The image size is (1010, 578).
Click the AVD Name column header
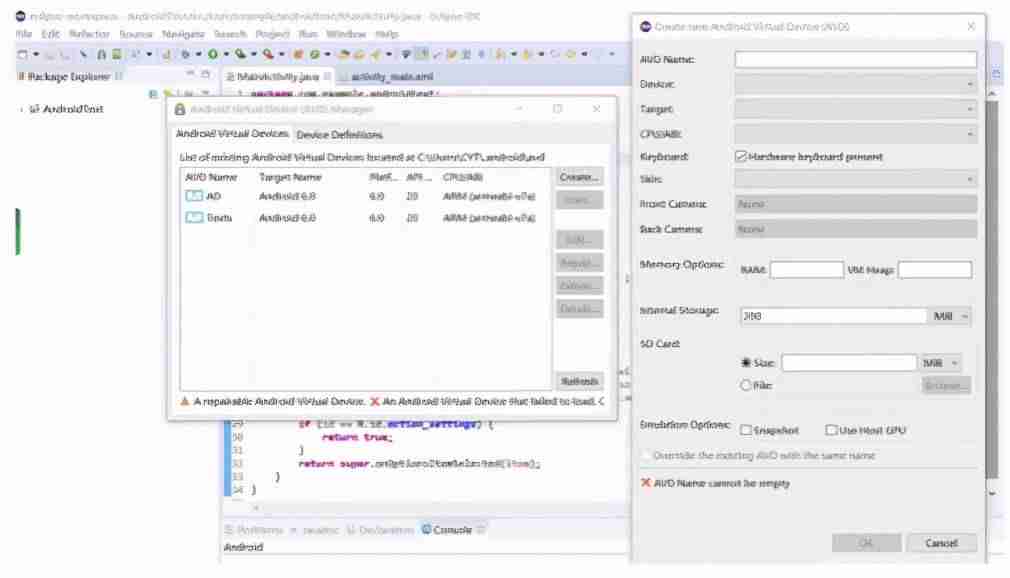pos(211,177)
